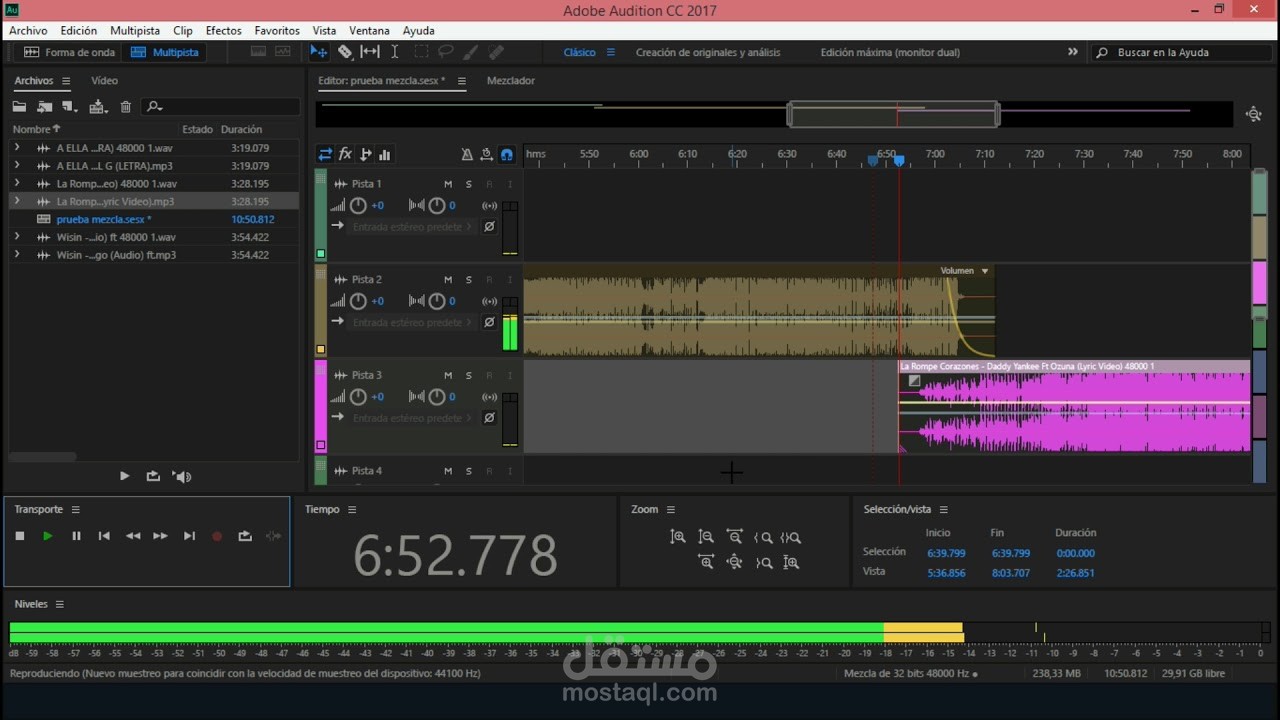Solo Pista 2 track

[468, 280]
